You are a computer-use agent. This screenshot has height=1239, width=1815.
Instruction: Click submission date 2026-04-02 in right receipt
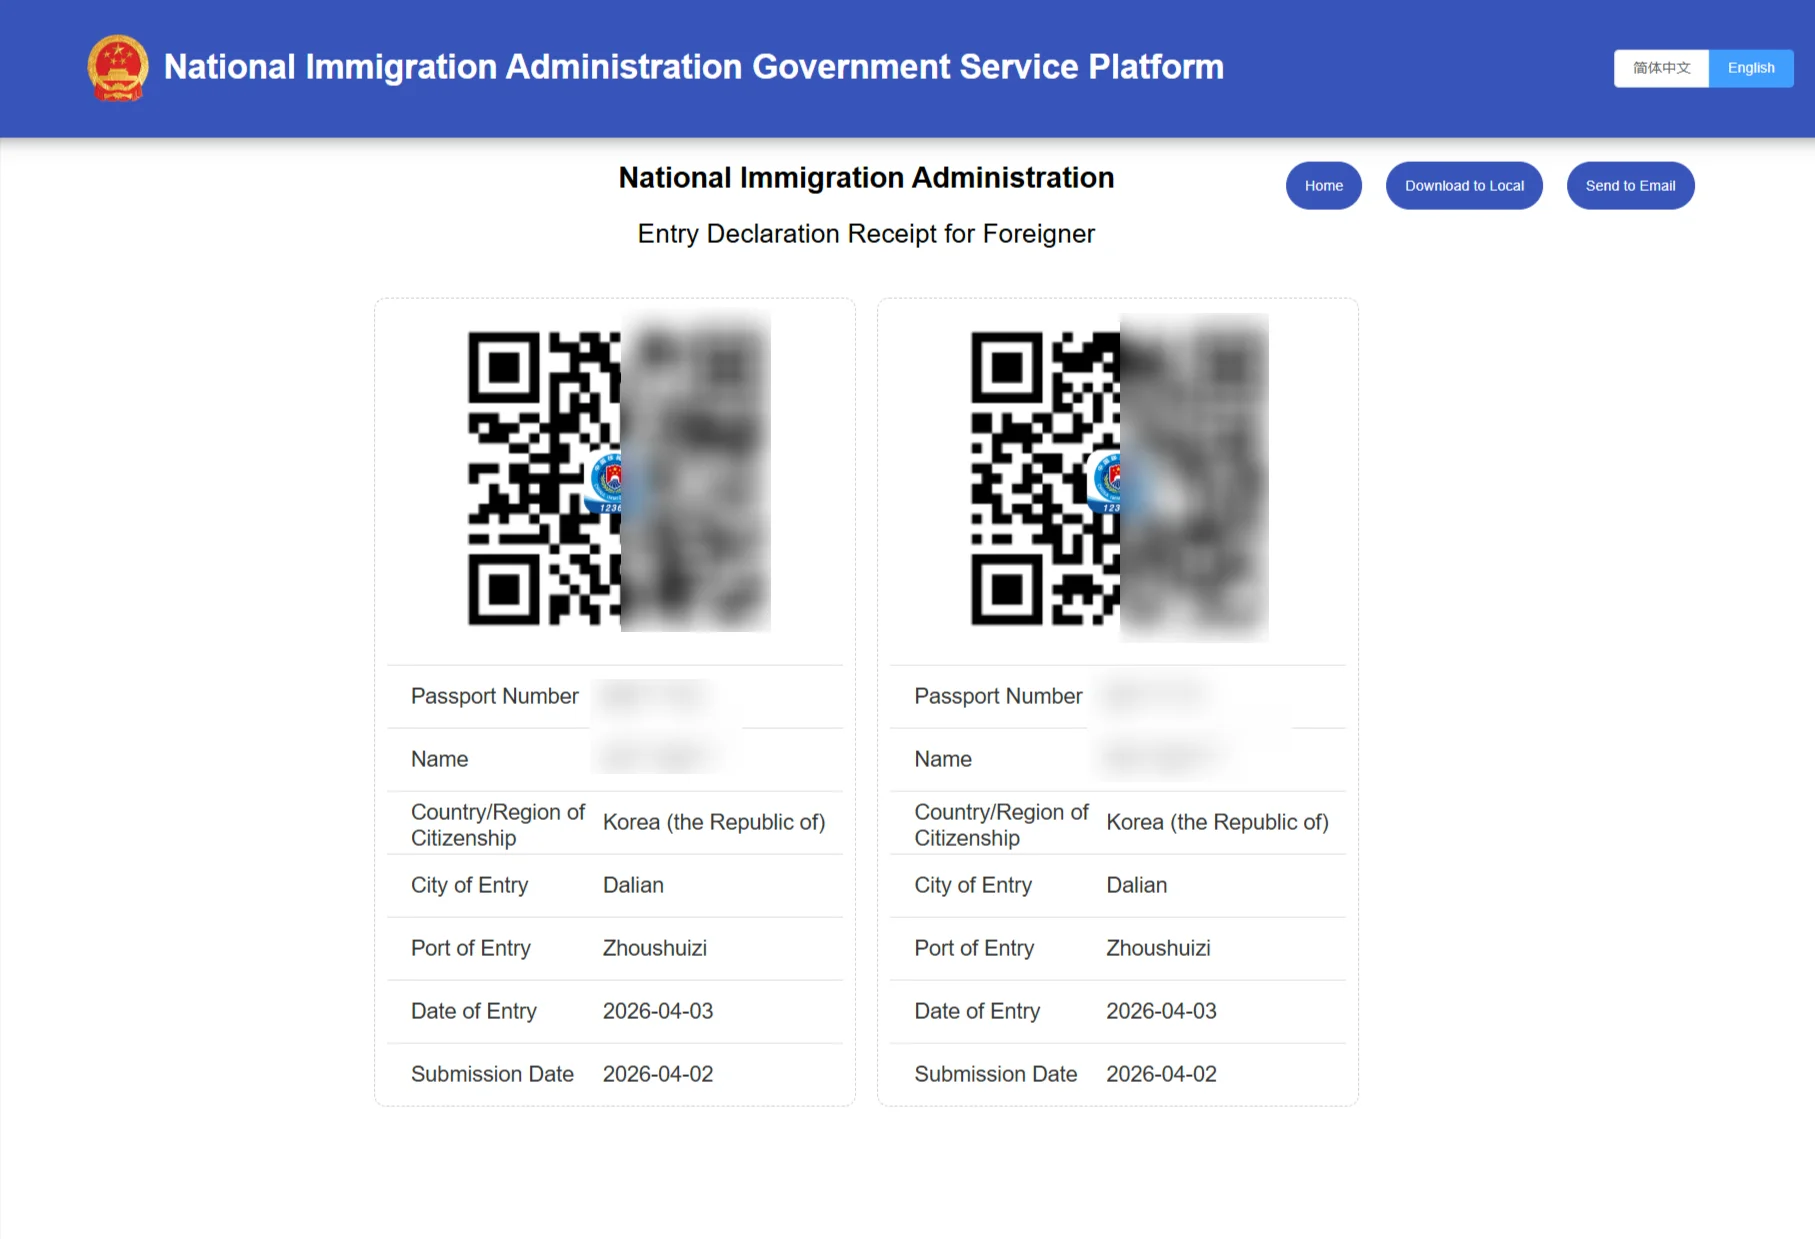[x=1161, y=1074]
